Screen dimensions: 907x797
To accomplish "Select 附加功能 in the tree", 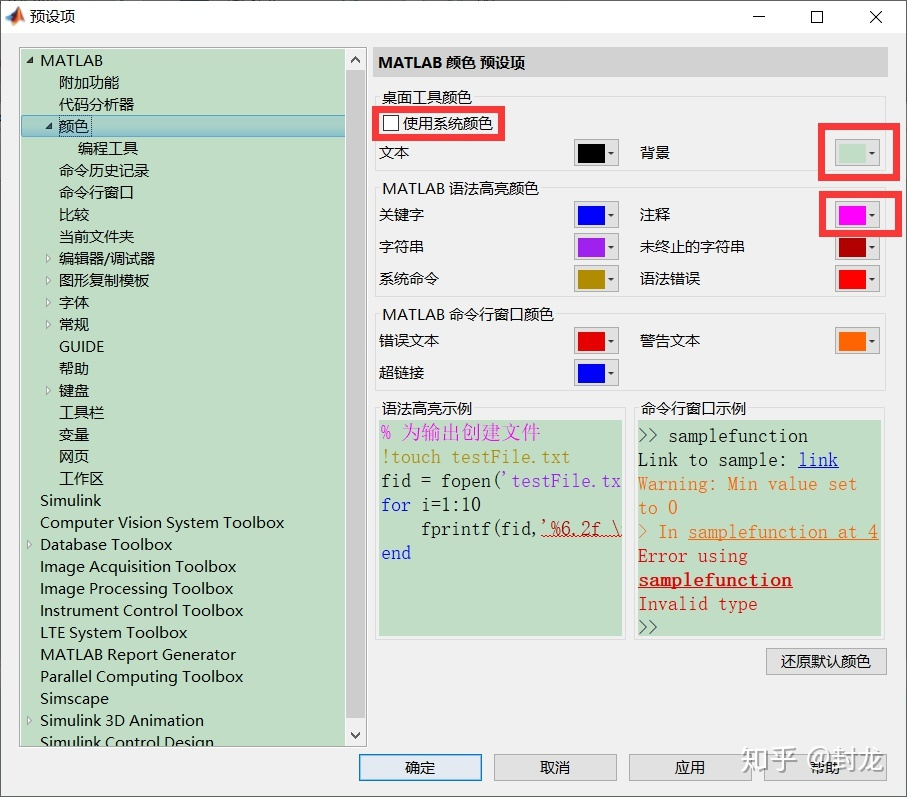I will 89,83.
